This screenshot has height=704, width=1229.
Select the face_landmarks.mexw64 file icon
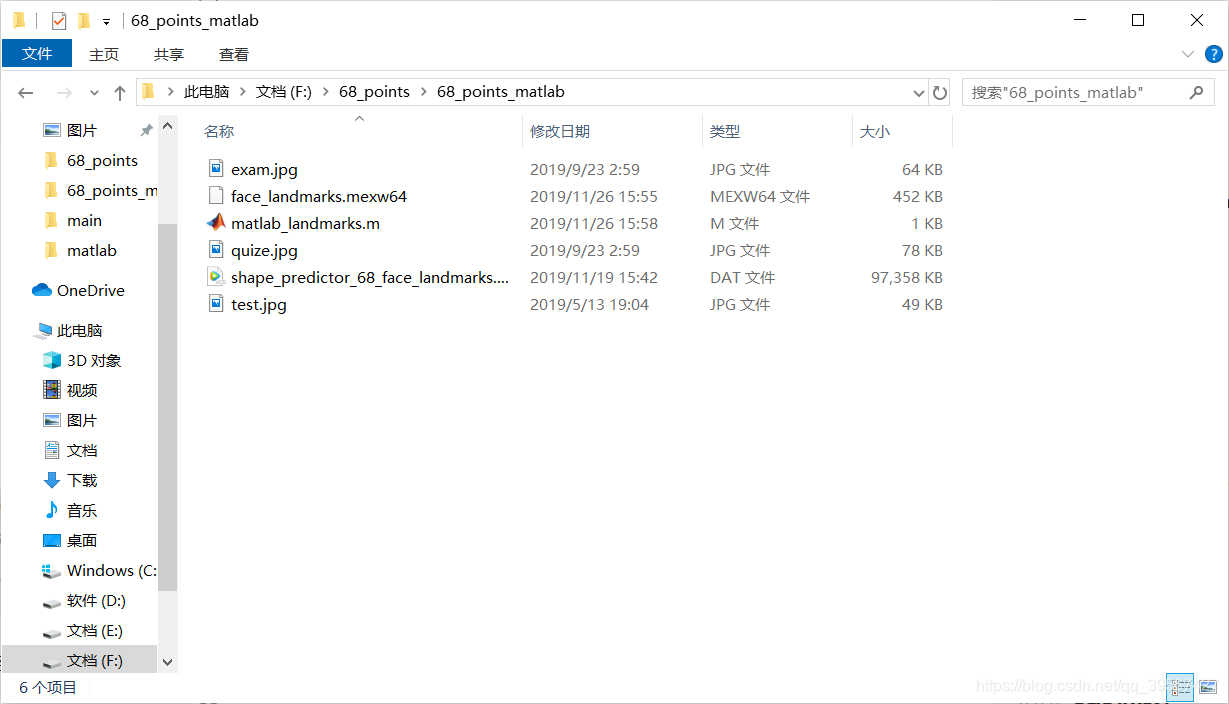[x=216, y=196]
